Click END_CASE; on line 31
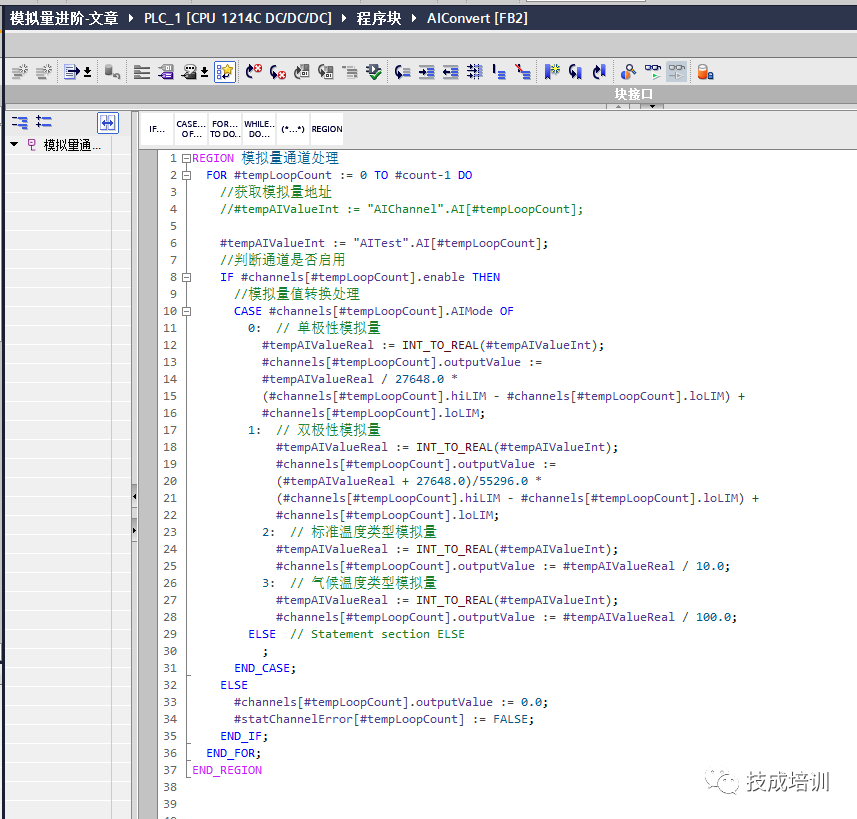 tap(265, 668)
